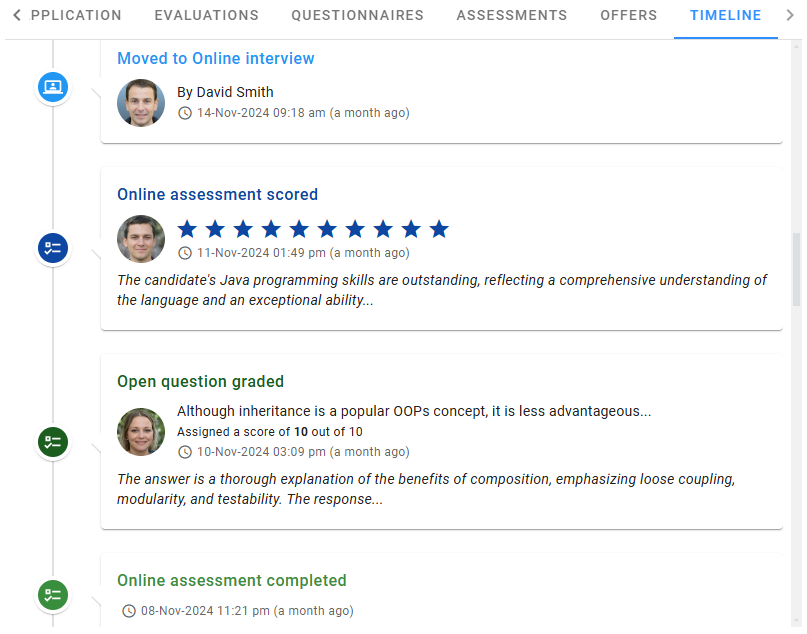Open the Online assessment scored title
This screenshot has width=807, height=634.
pyautogui.click(x=217, y=195)
